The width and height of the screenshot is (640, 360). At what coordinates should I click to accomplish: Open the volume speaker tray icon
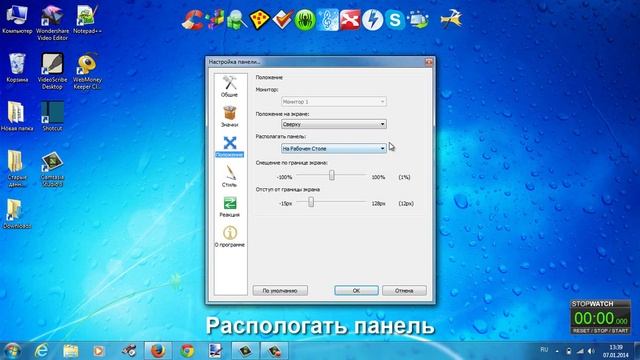pyautogui.click(x=591, y=351)
